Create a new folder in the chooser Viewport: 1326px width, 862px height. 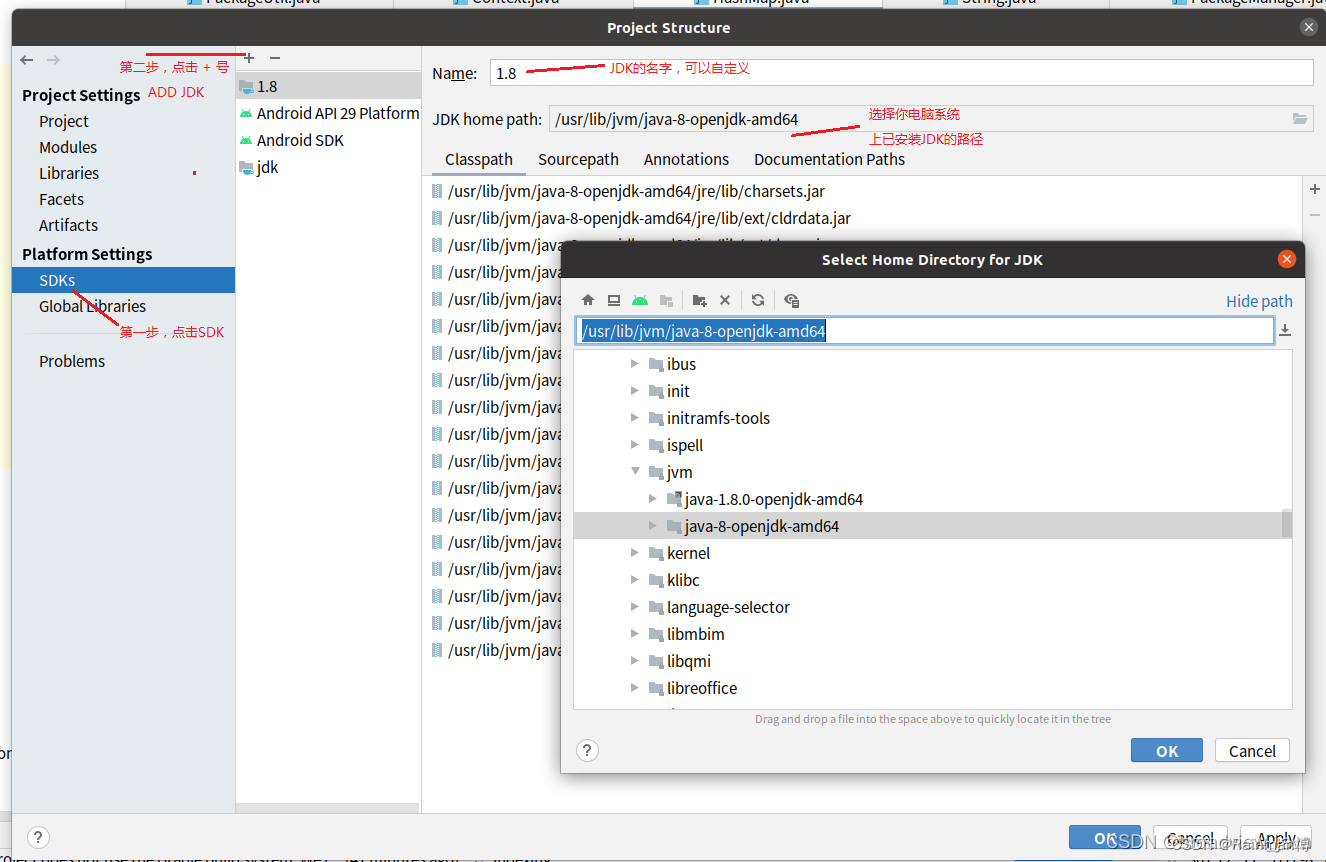pyautogui.click(x=699, y=300)
